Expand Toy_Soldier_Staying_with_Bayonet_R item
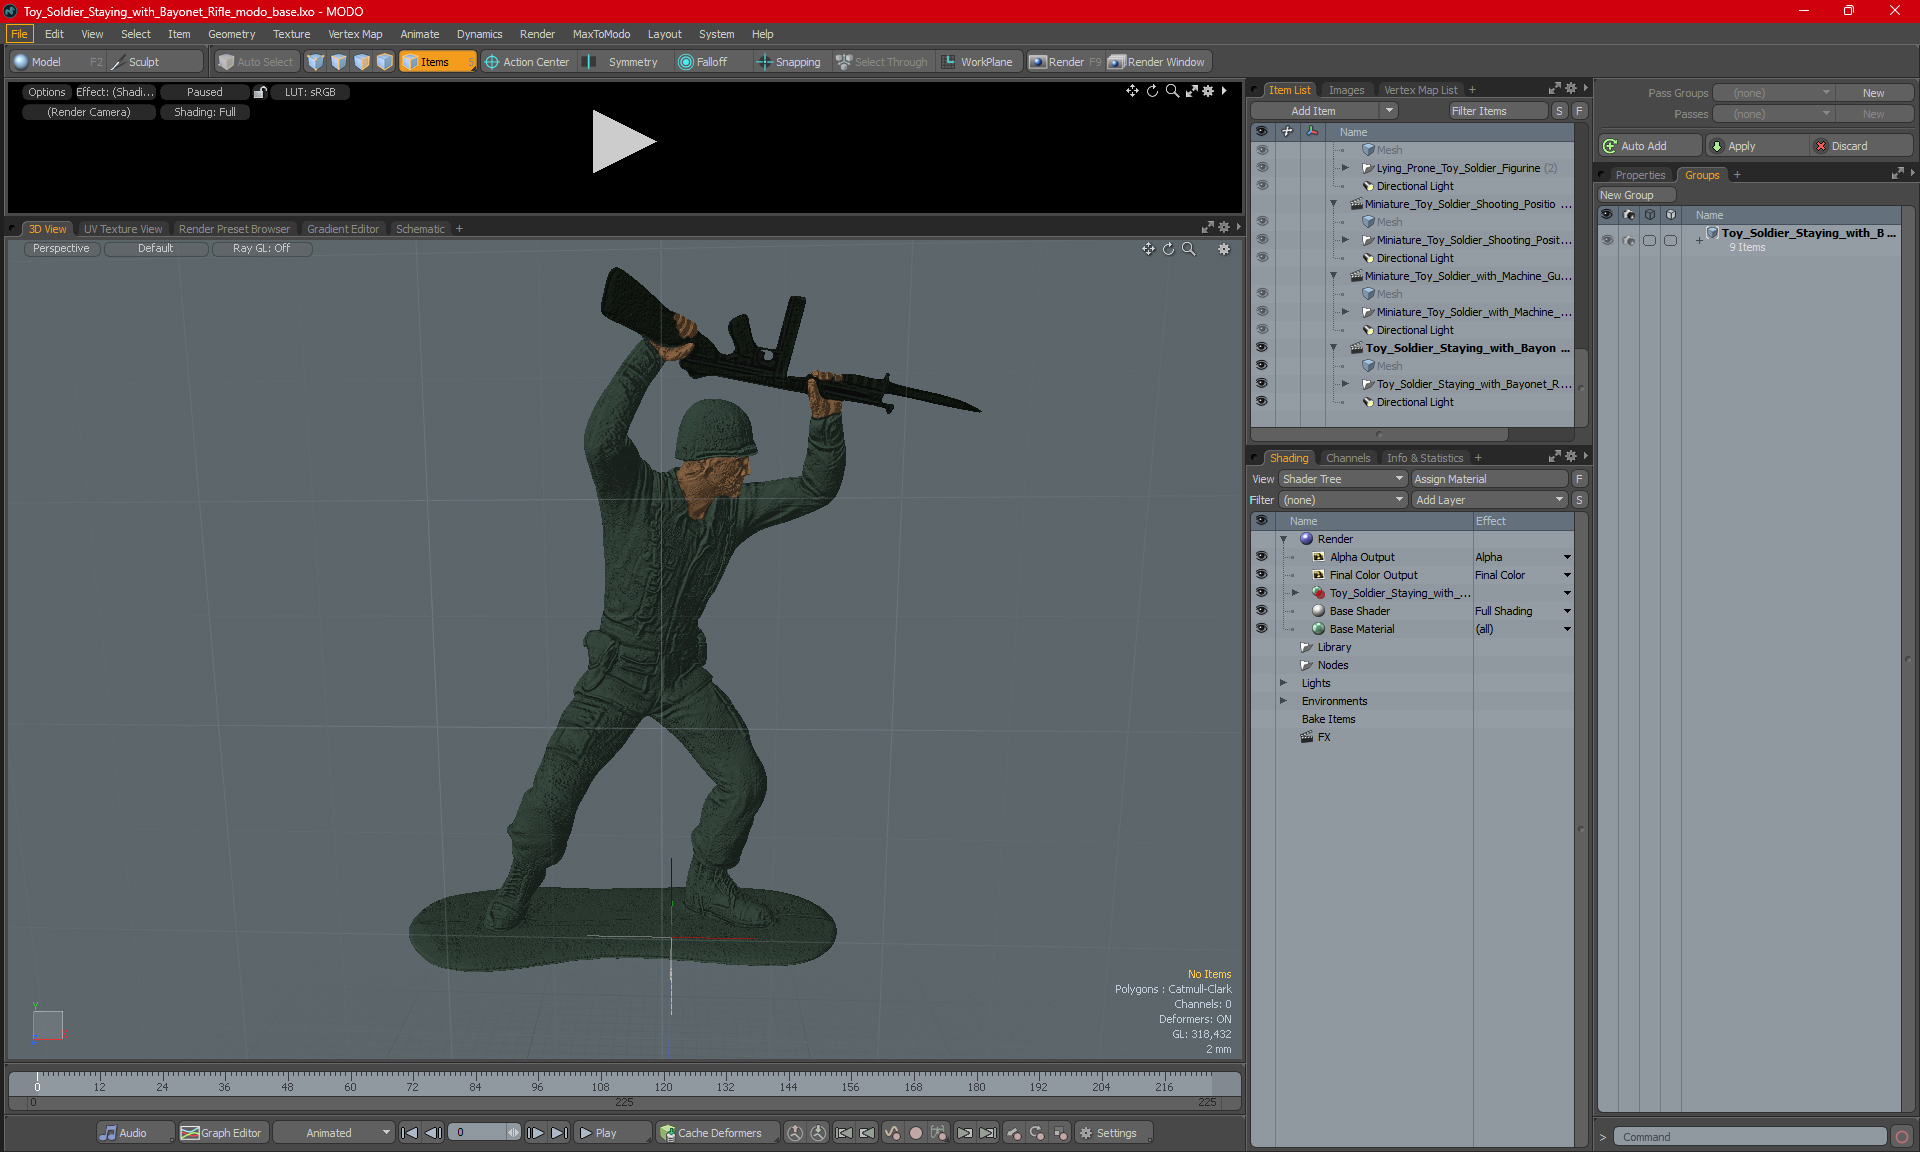The width and height of the screenshot is (1920, 1152). tap(1345, 384)
